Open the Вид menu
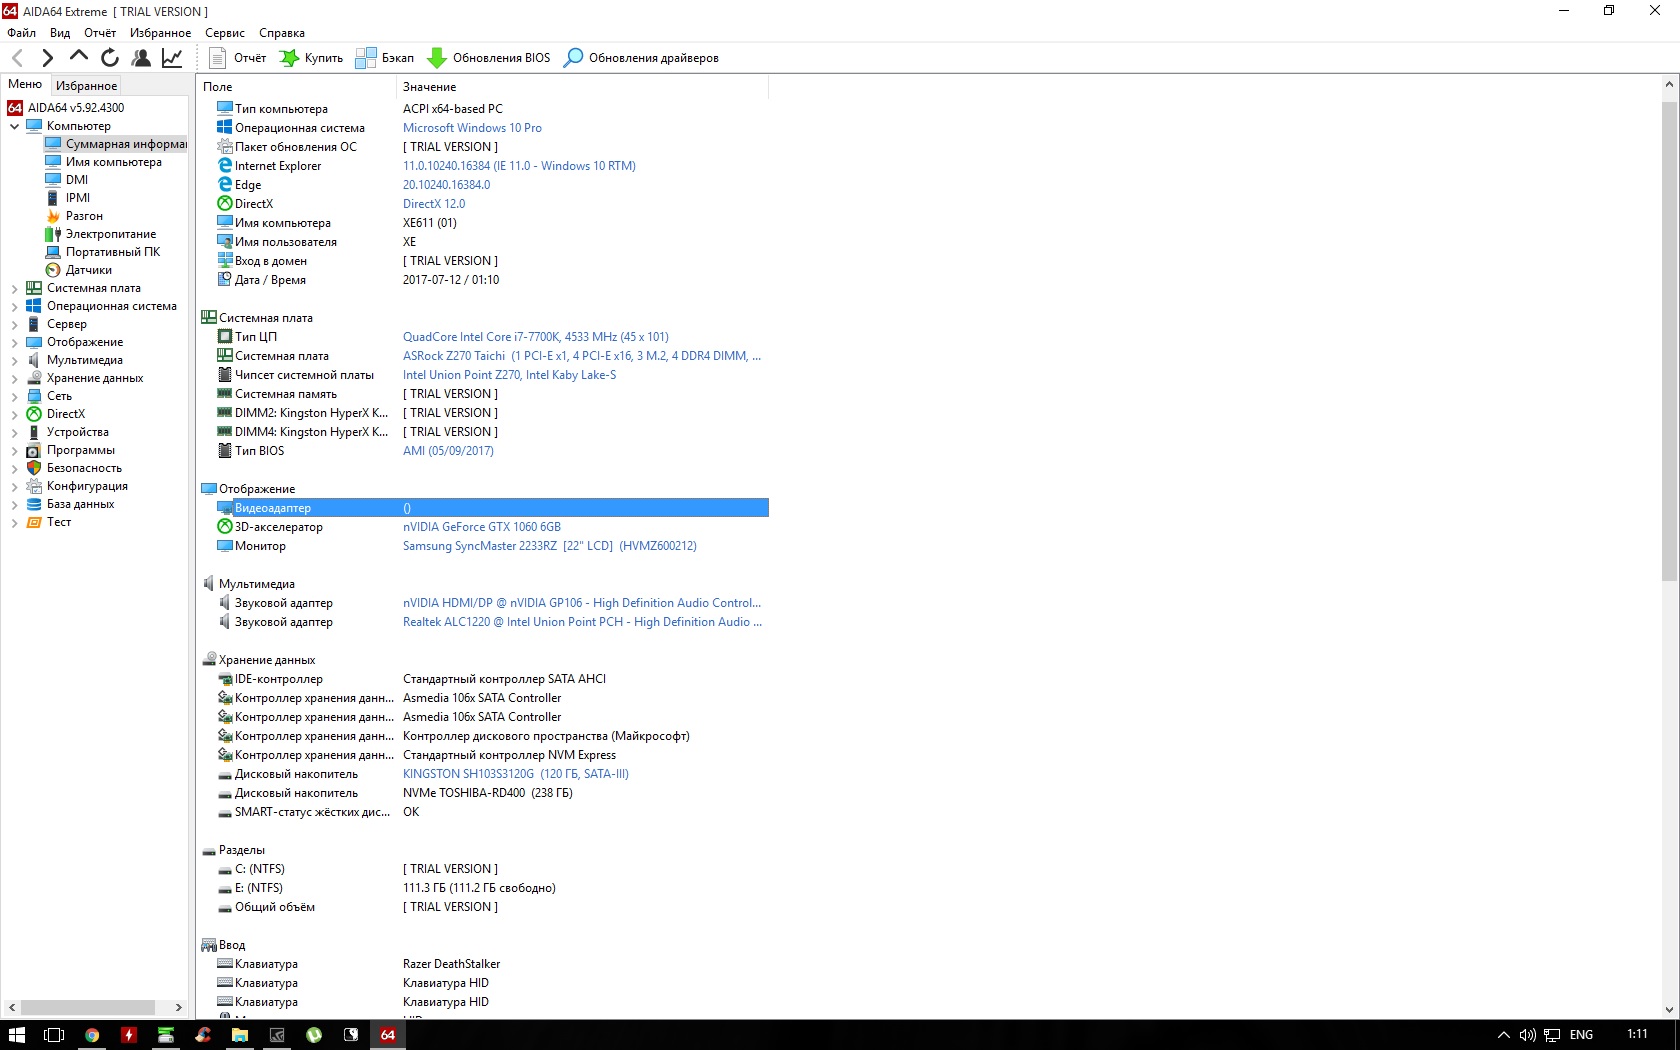The height and width of the screenshot is (1050, 1680). tap(60, 33)
